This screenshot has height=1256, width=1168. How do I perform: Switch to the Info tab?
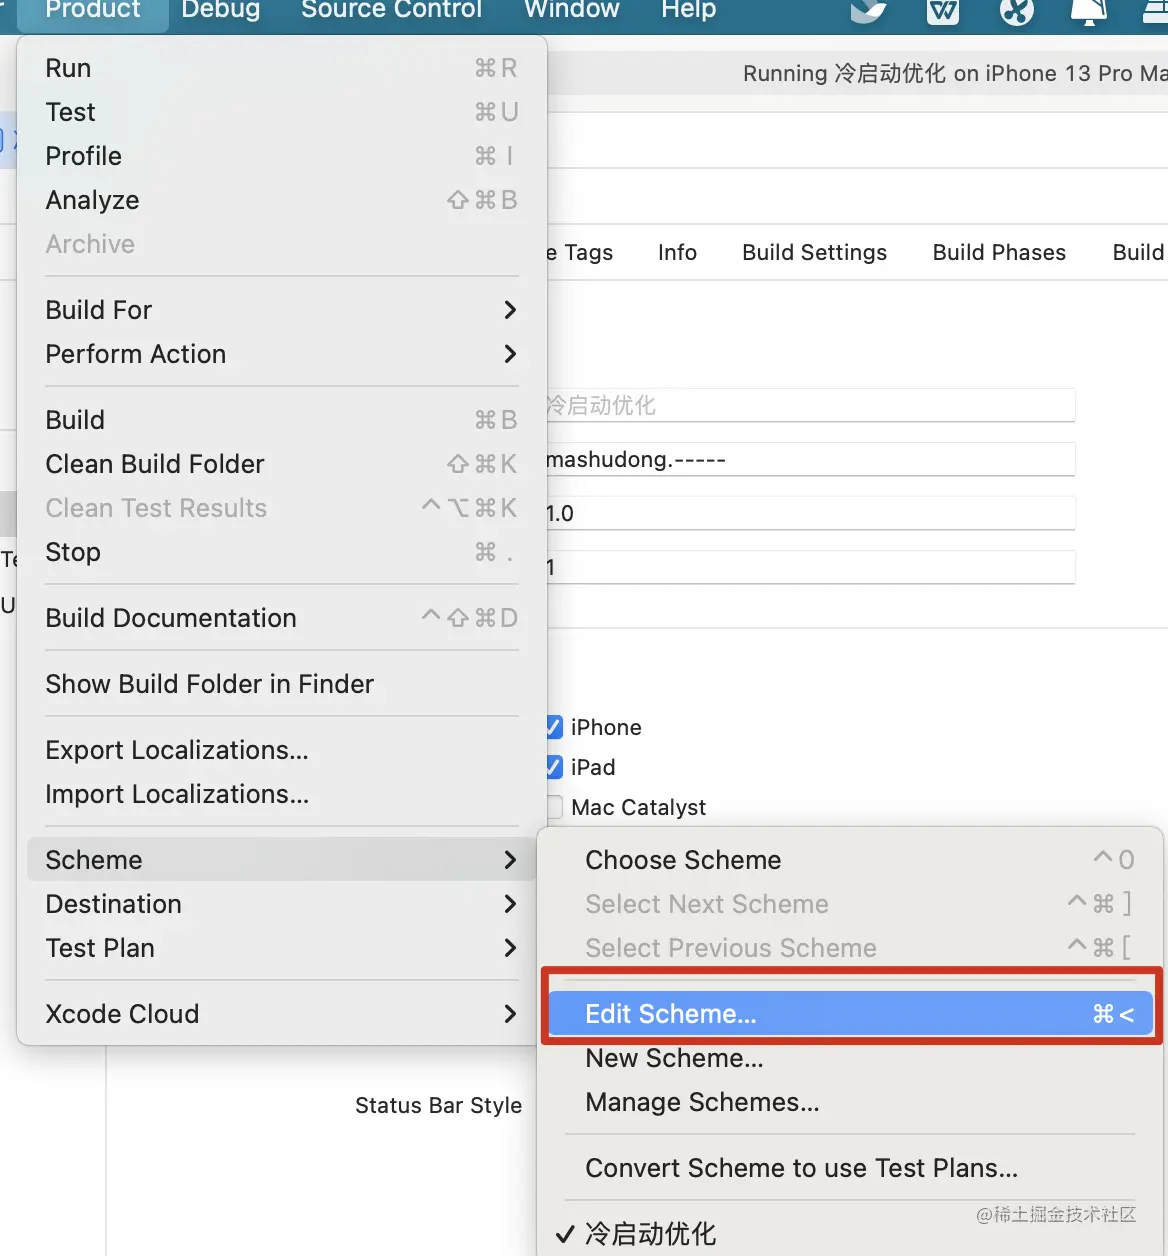tap(677, 252)
